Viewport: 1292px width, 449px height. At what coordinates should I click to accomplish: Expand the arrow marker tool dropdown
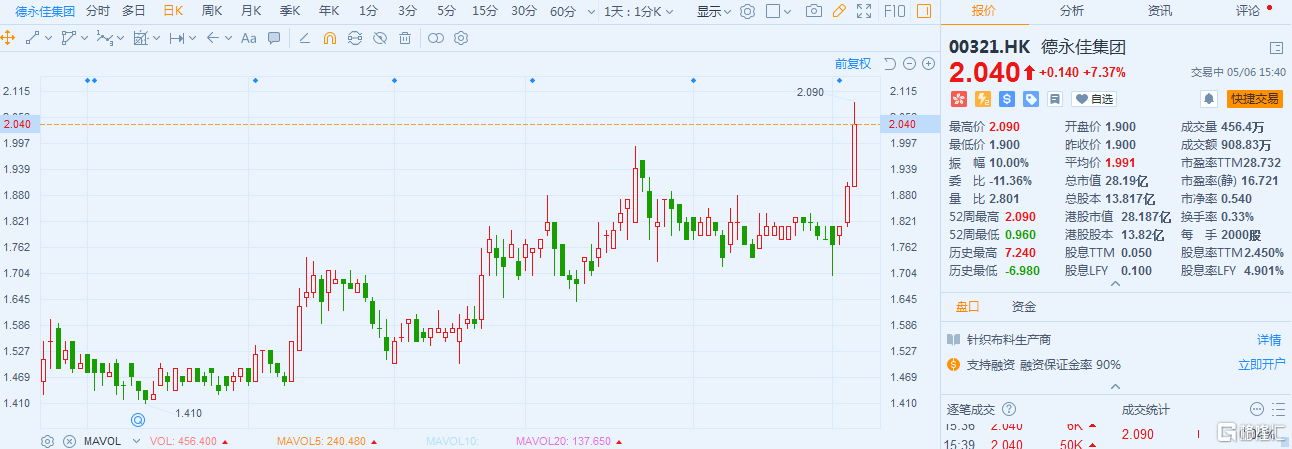[x=228, y=38]
